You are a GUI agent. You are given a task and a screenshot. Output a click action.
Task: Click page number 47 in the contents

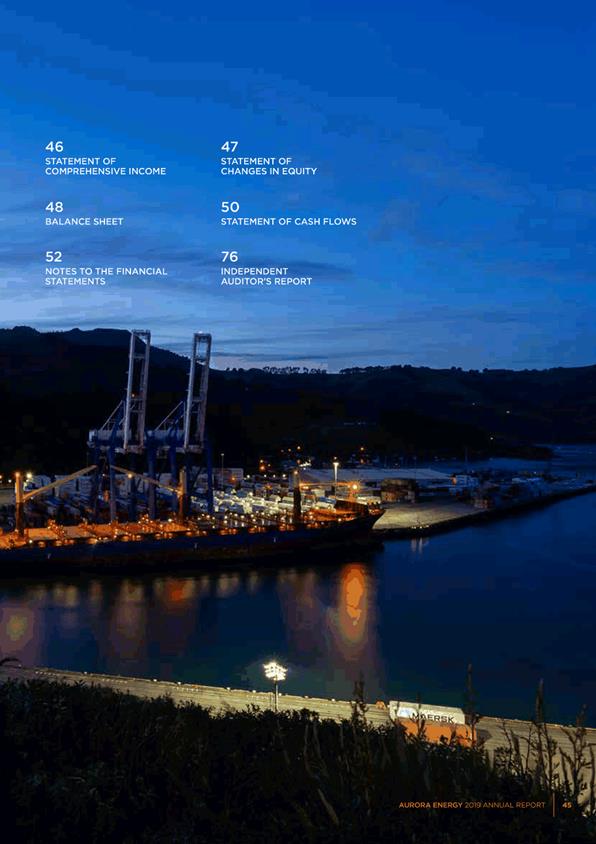[x=229, y=146]
